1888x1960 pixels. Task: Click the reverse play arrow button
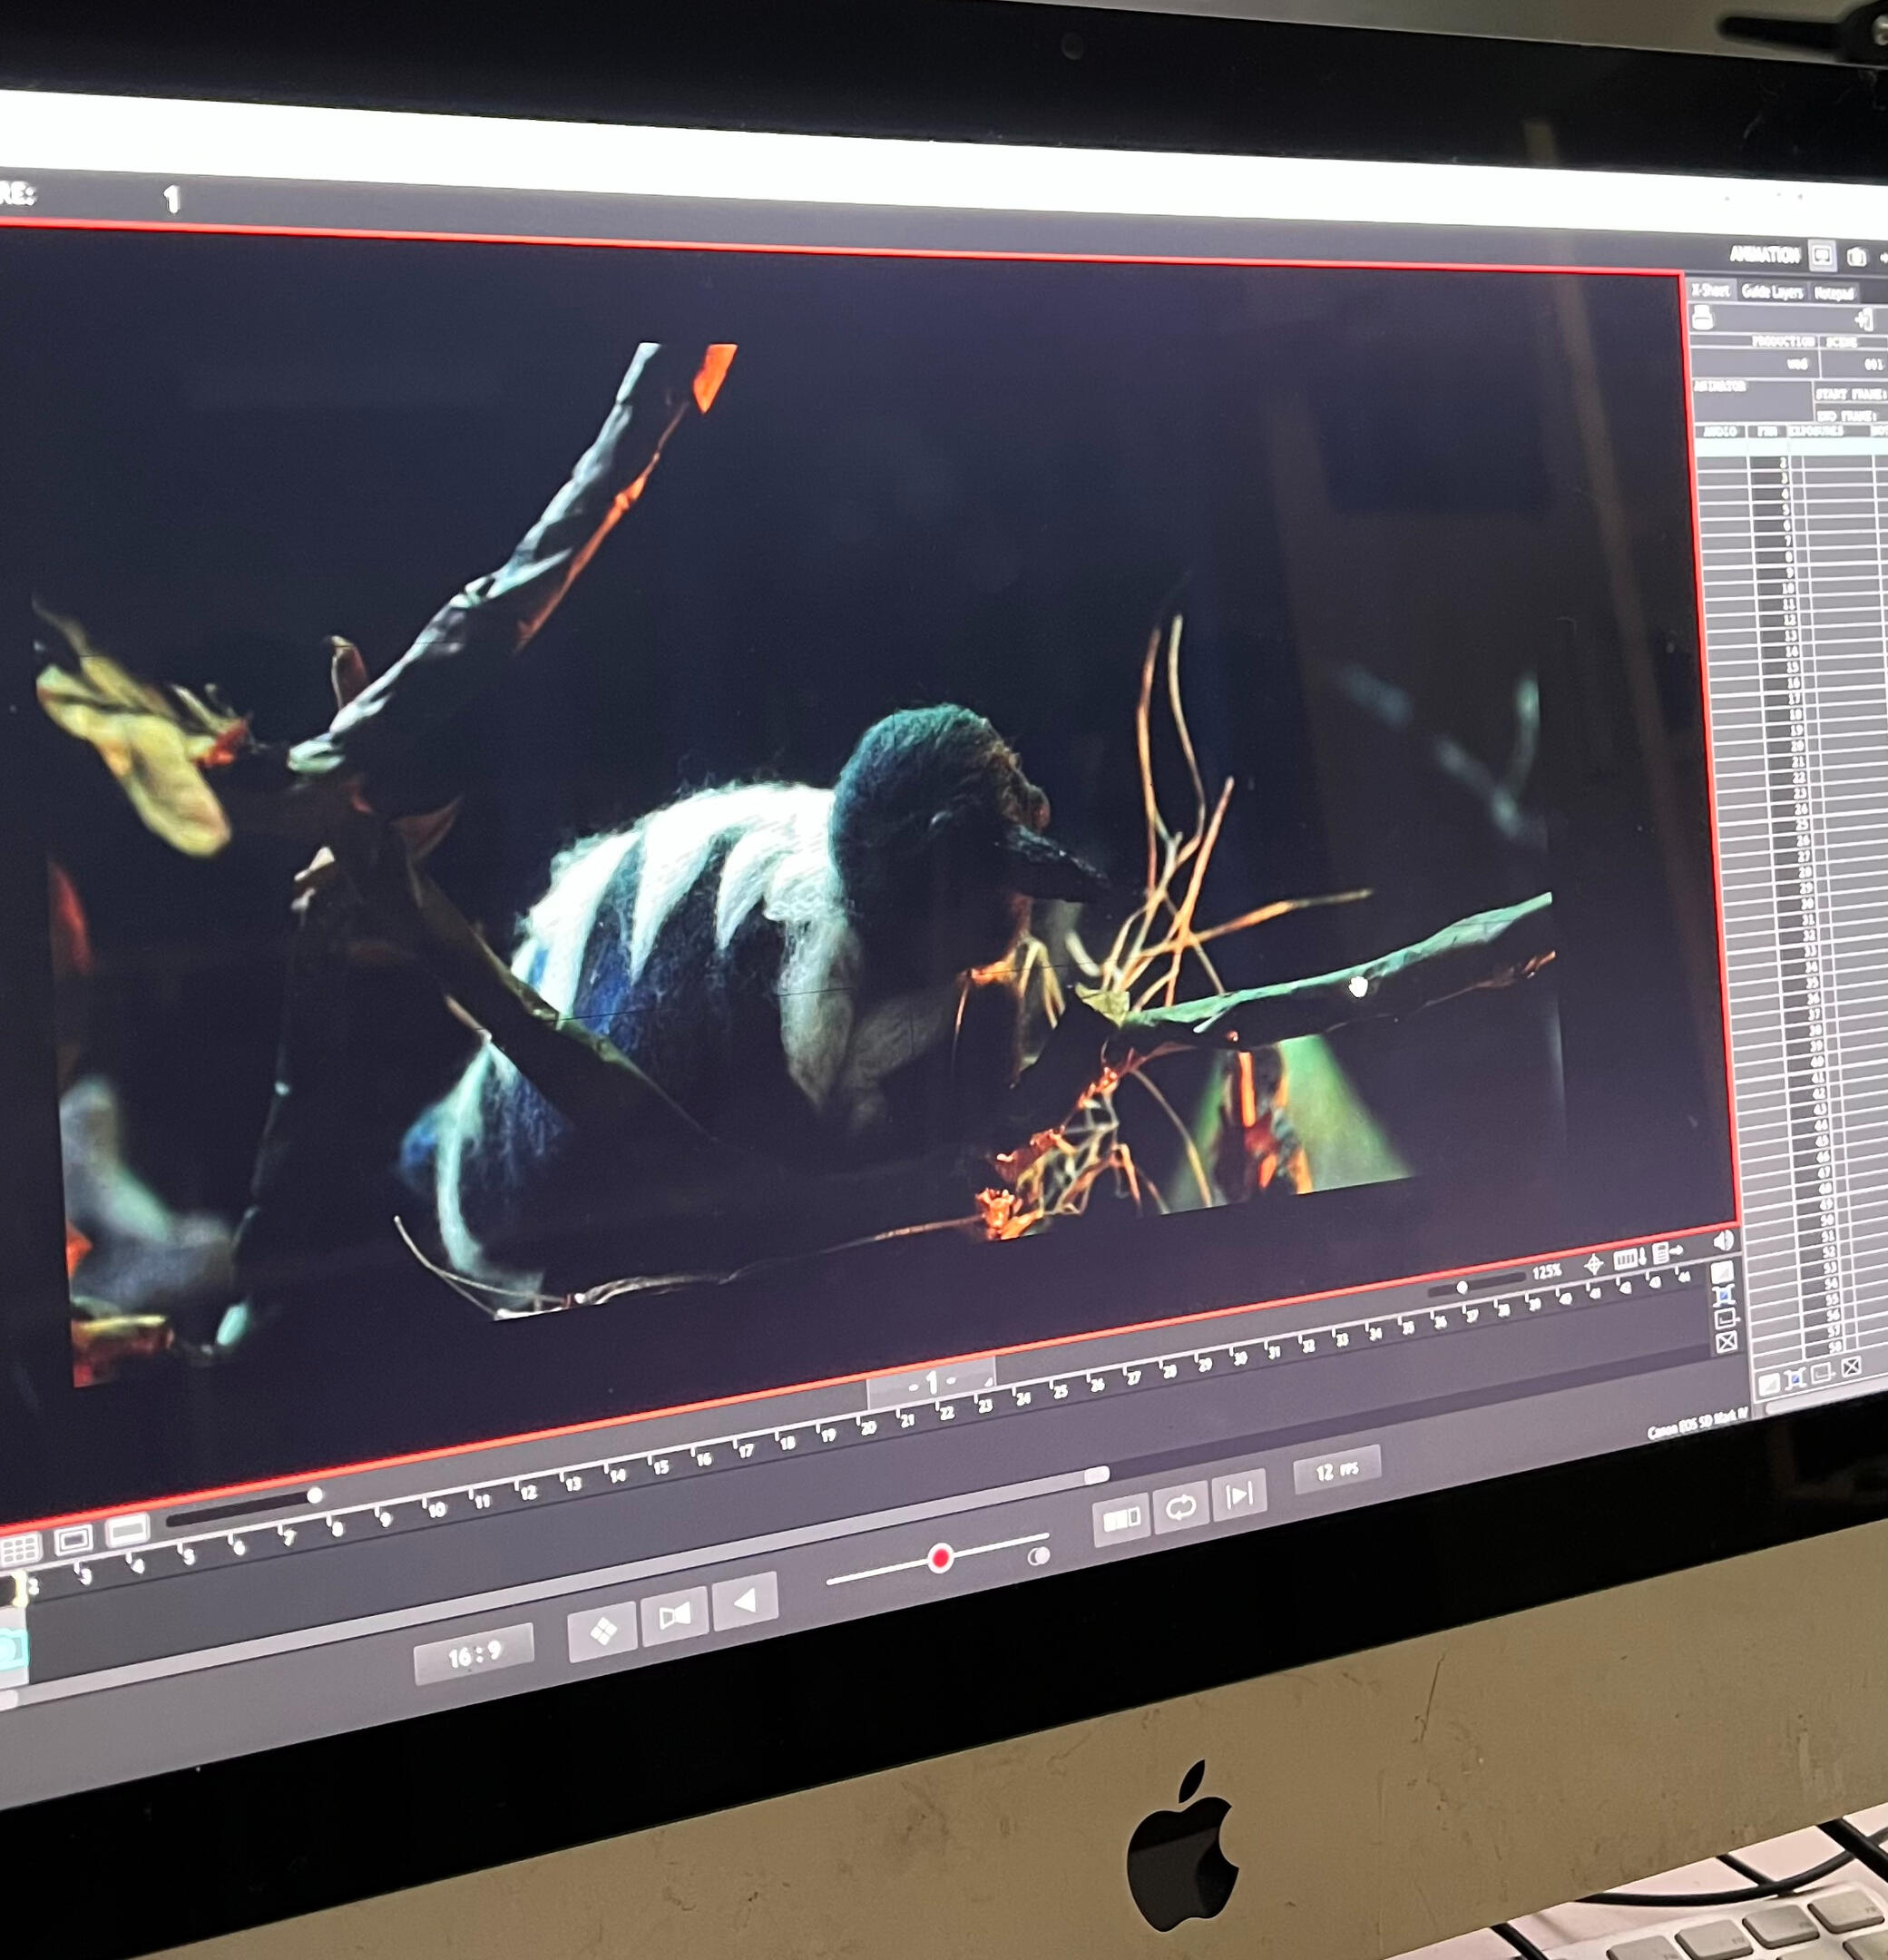(x=745, y=1601)
